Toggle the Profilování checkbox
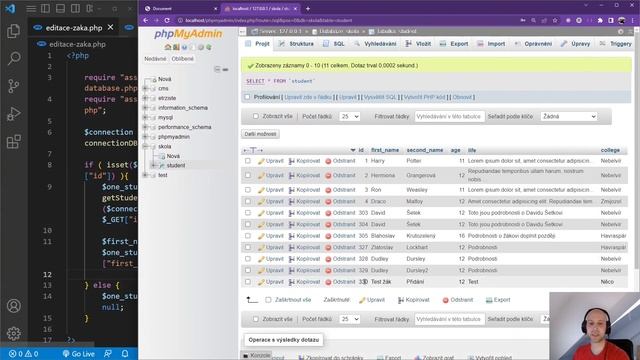This screenshot has width=640, height=360. tap(247, 97)
